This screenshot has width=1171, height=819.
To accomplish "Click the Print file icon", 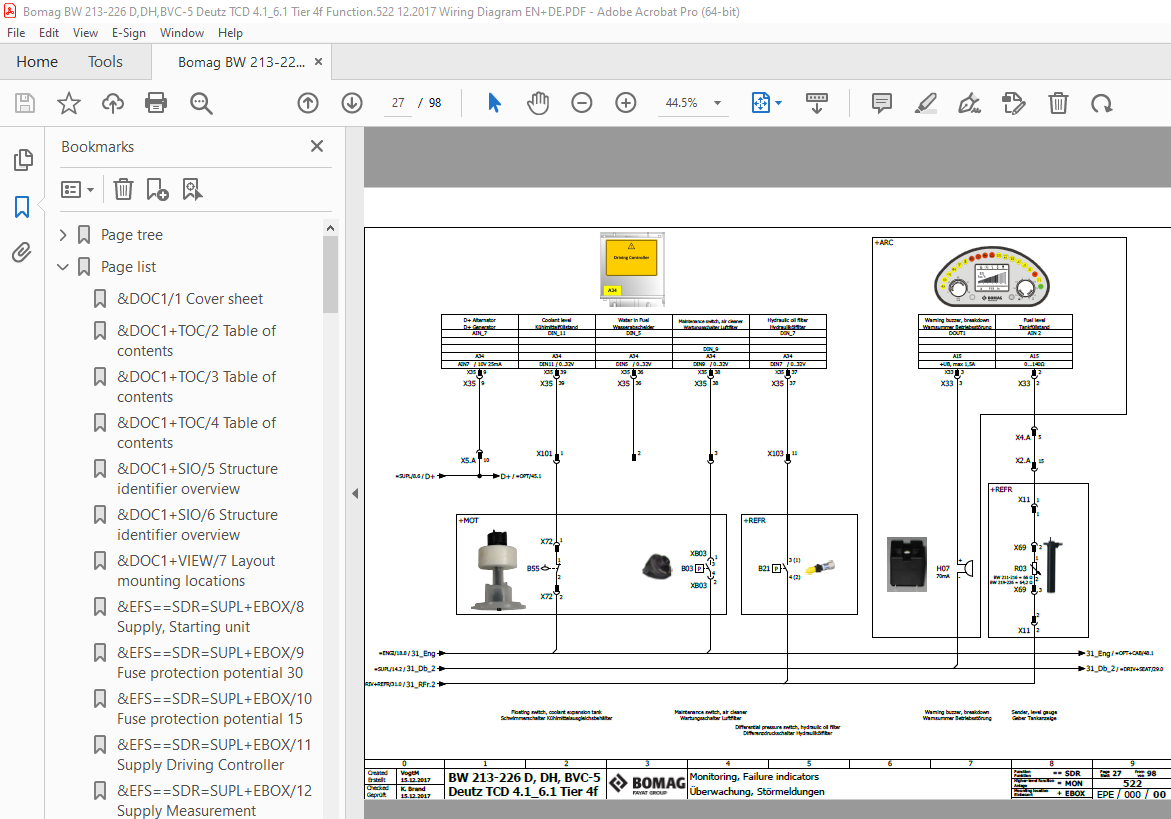I will coord(156,103).
